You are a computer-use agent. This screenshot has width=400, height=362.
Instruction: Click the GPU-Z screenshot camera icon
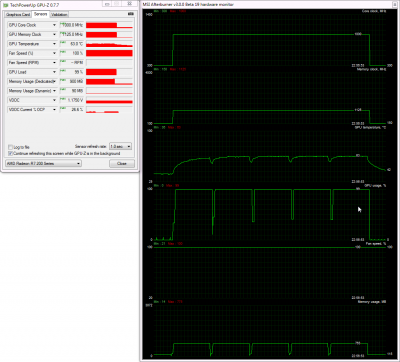click(131, 14)
